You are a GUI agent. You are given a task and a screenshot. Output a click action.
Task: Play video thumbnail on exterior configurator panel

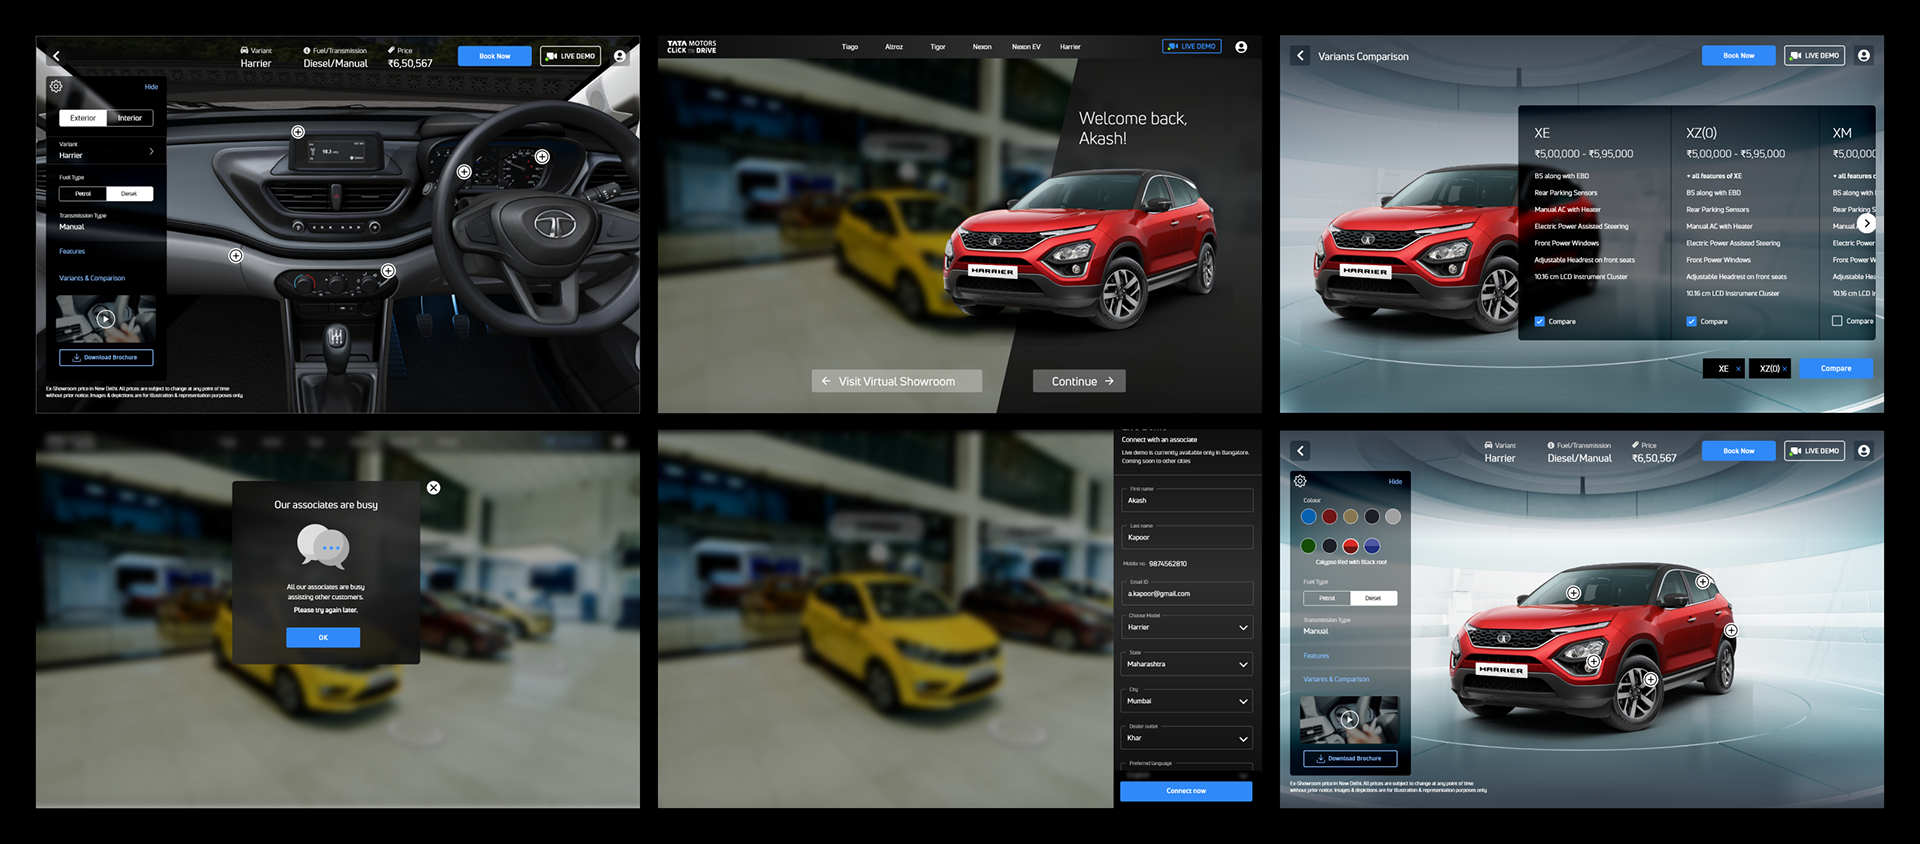1349,719
